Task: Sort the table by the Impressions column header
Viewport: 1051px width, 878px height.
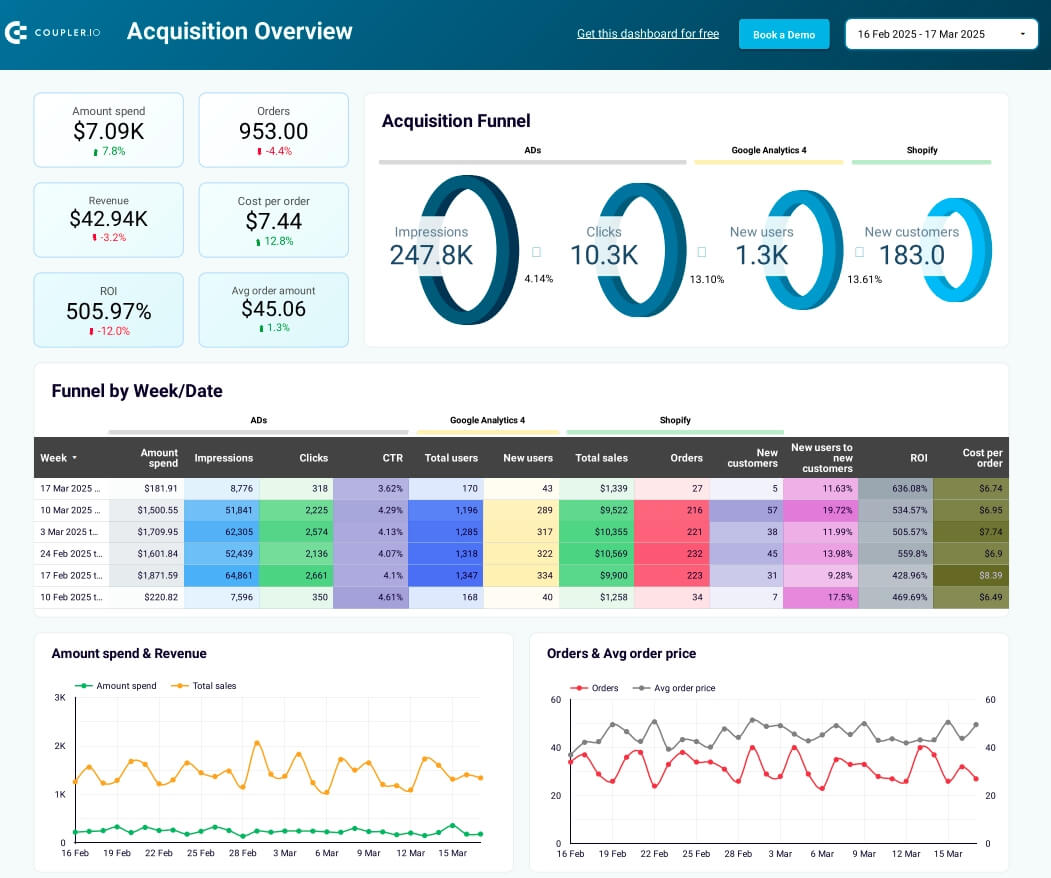Action: (223, 458)
